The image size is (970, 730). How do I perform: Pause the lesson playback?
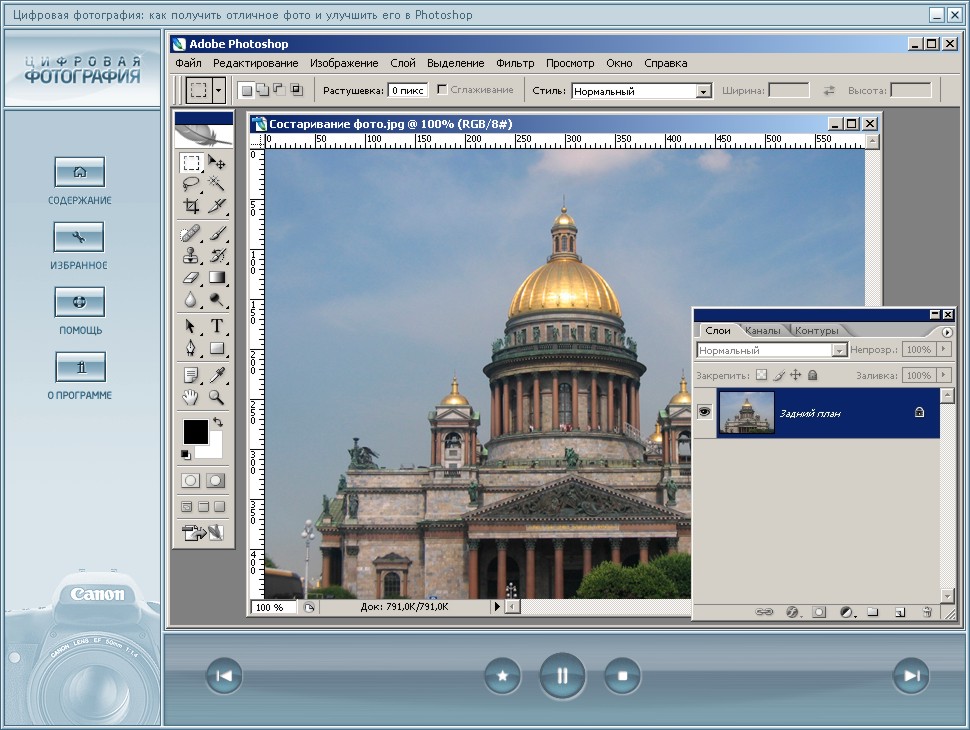562,676
